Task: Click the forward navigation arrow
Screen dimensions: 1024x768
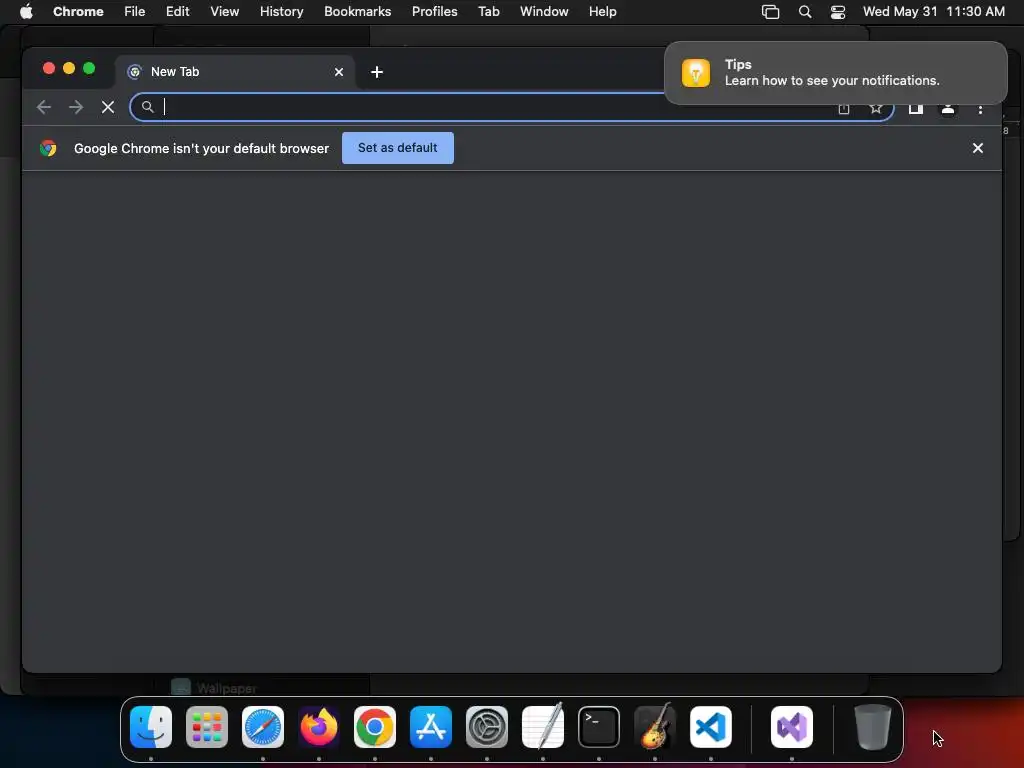Action: [76, 107]
